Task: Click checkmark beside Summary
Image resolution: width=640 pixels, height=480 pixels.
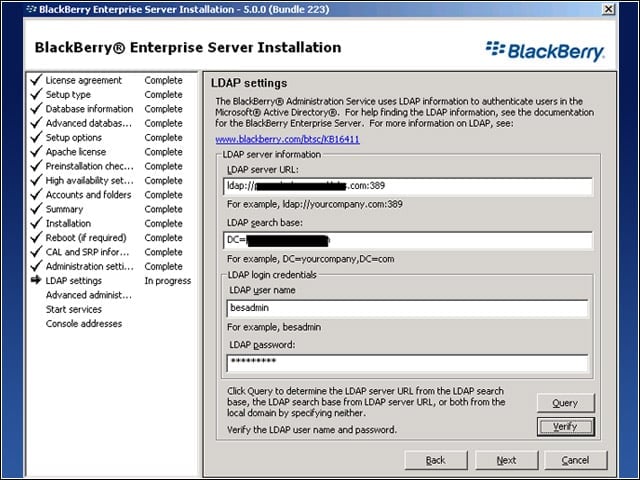Action: 36,208
